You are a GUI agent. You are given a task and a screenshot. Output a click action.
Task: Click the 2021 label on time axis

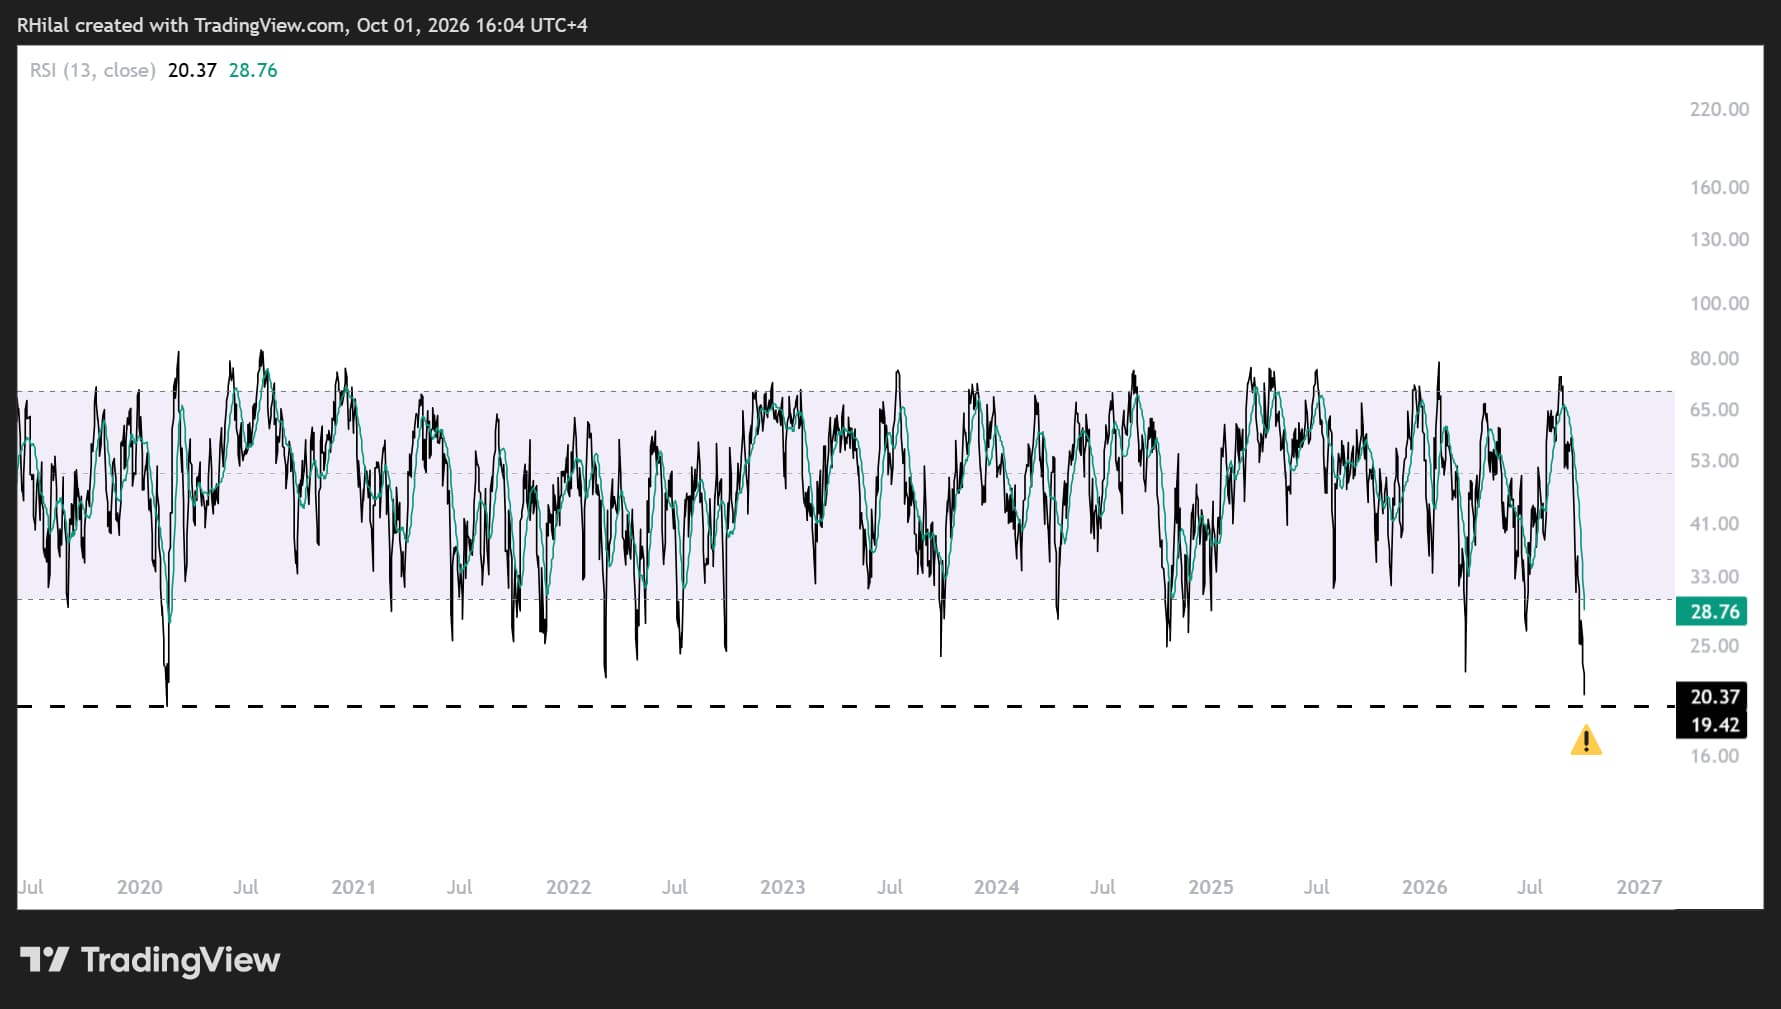pyautogui.click(x=353, y=887)
